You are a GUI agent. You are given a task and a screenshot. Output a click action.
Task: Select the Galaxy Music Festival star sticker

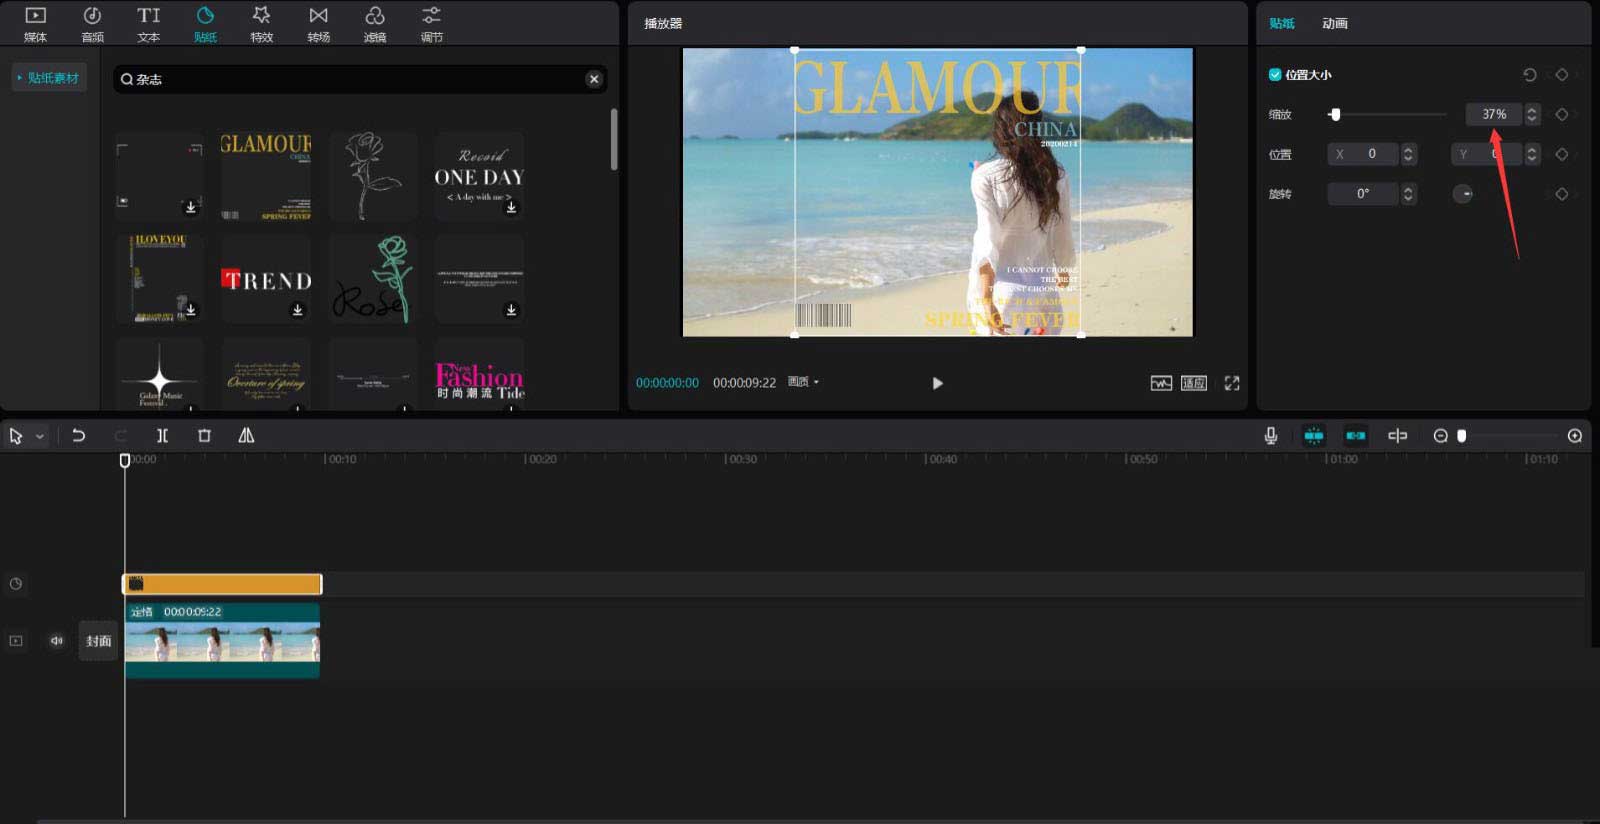pos(159,375)
